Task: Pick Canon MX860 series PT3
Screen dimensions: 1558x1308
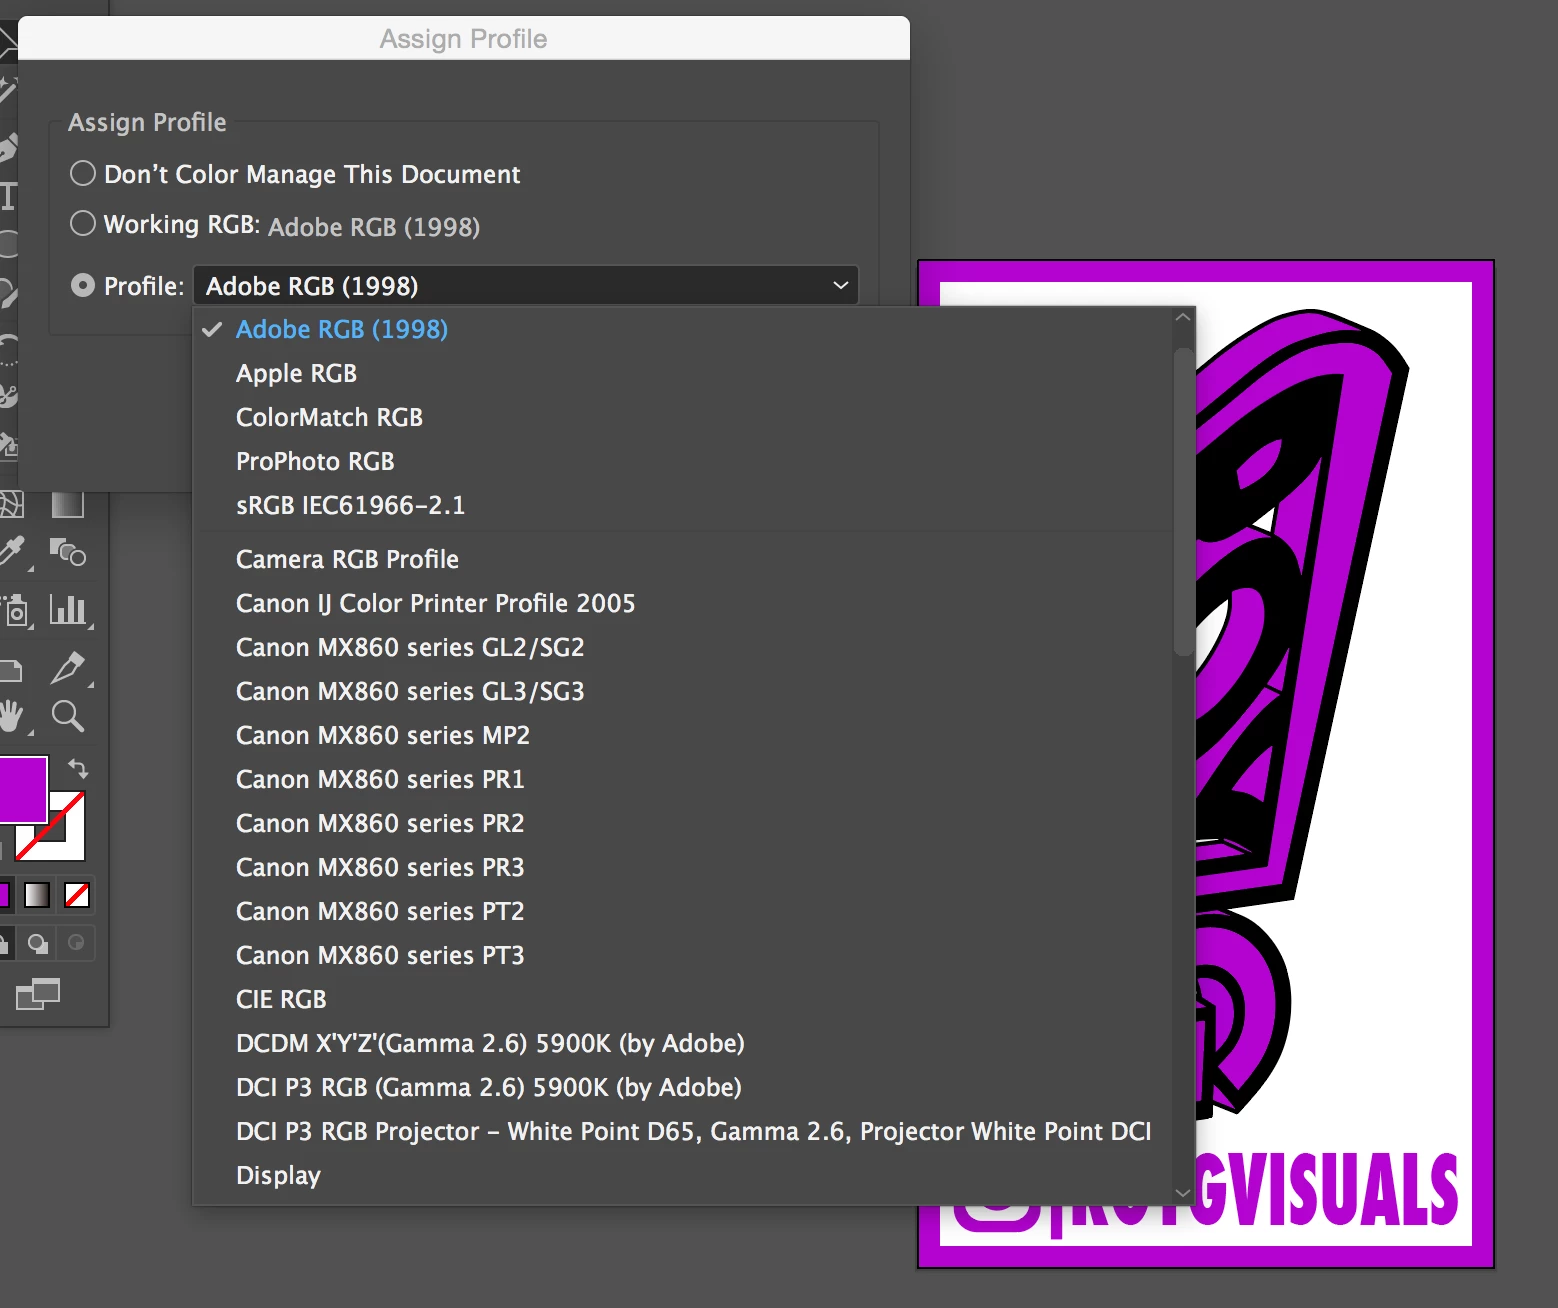Action: [x=683, y=955]
